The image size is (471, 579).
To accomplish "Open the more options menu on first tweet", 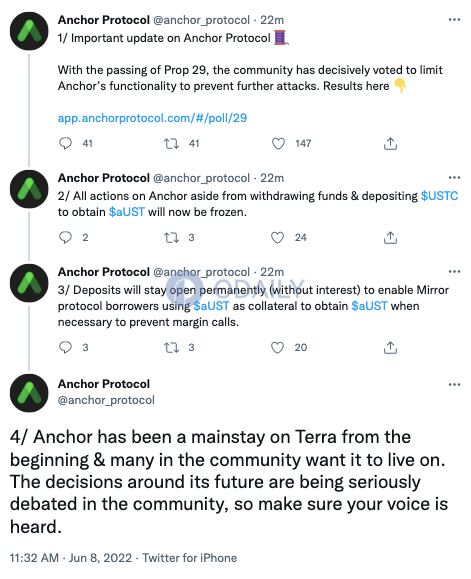I will [x=454, y=20].
